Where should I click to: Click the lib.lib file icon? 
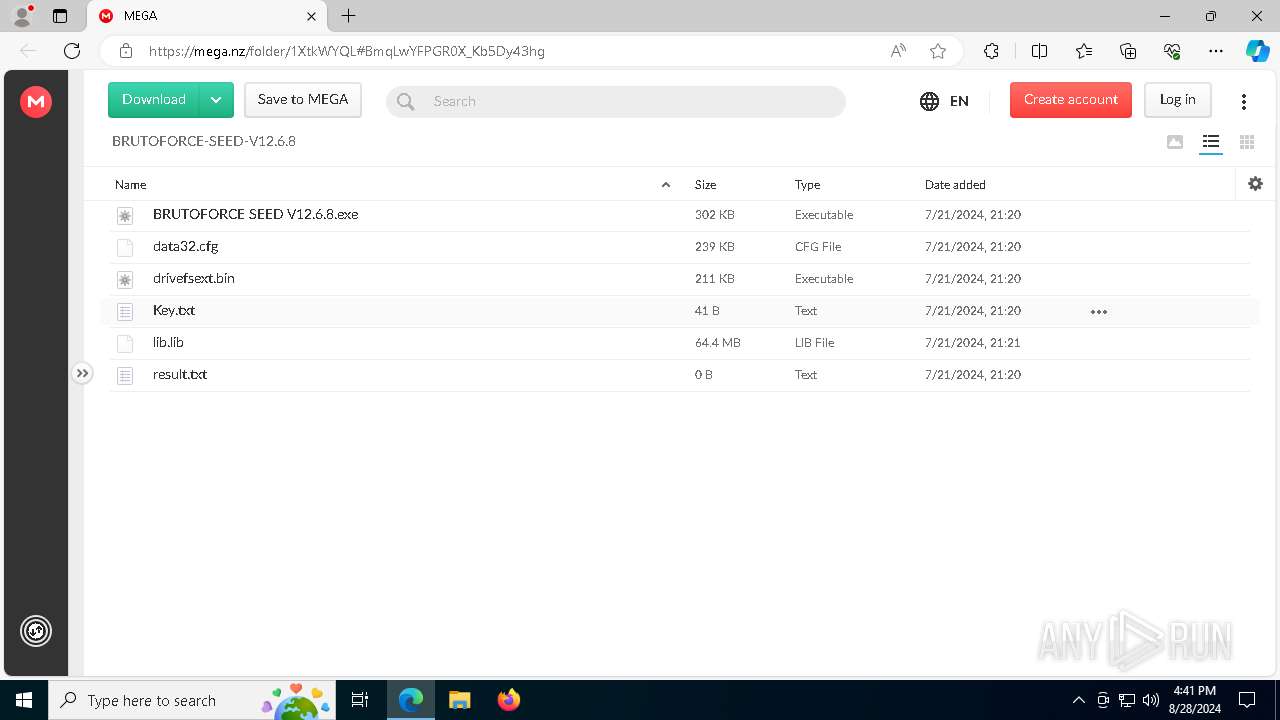[x=125, y=343]
